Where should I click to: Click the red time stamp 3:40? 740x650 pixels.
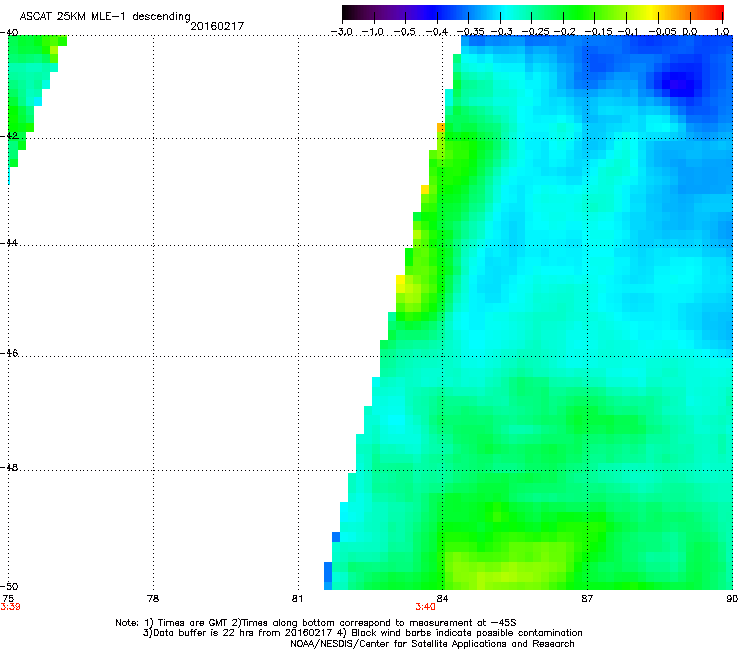click(425, 607)
